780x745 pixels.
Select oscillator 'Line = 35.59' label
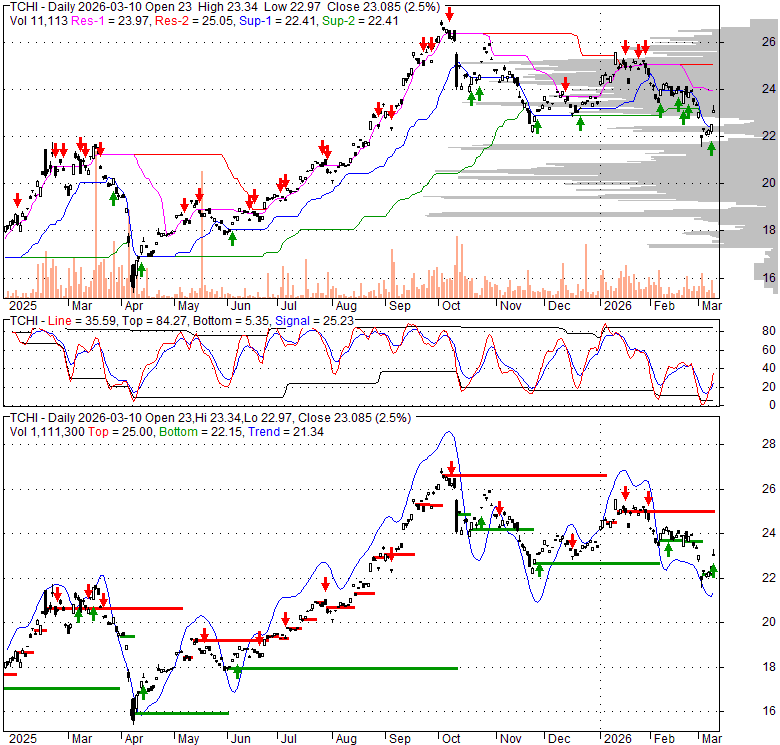click(x=82, y=321)
